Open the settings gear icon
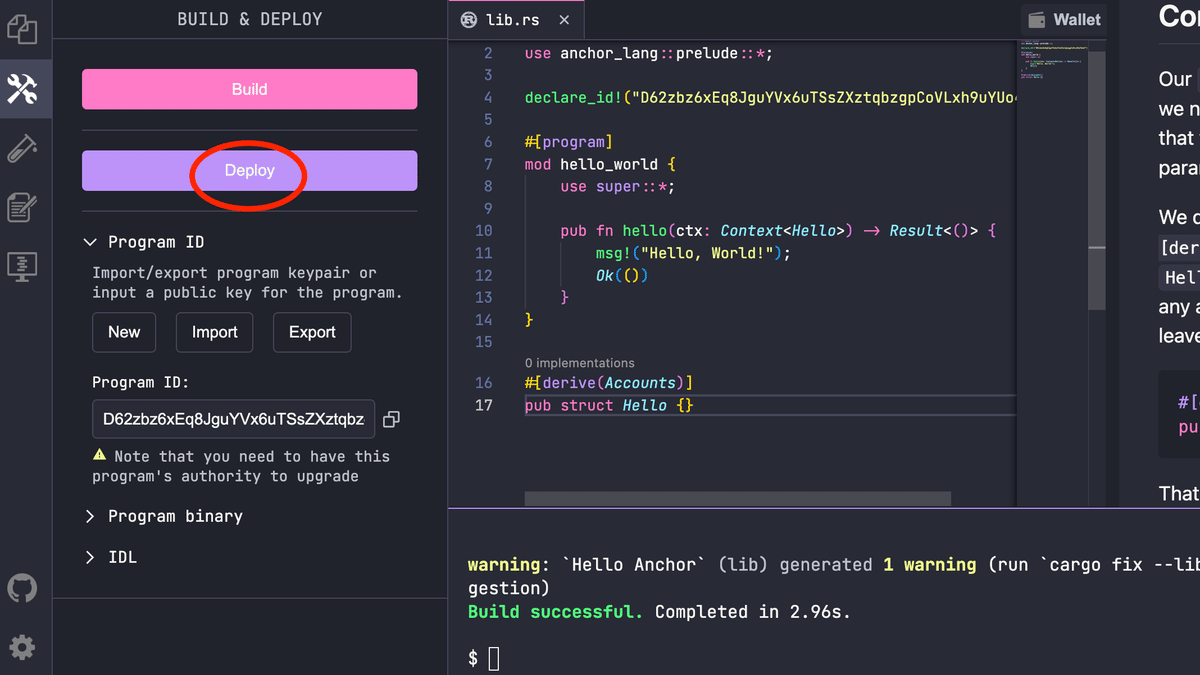The height and width of the screenshot is (675, 1200). [x=22, y=647]
